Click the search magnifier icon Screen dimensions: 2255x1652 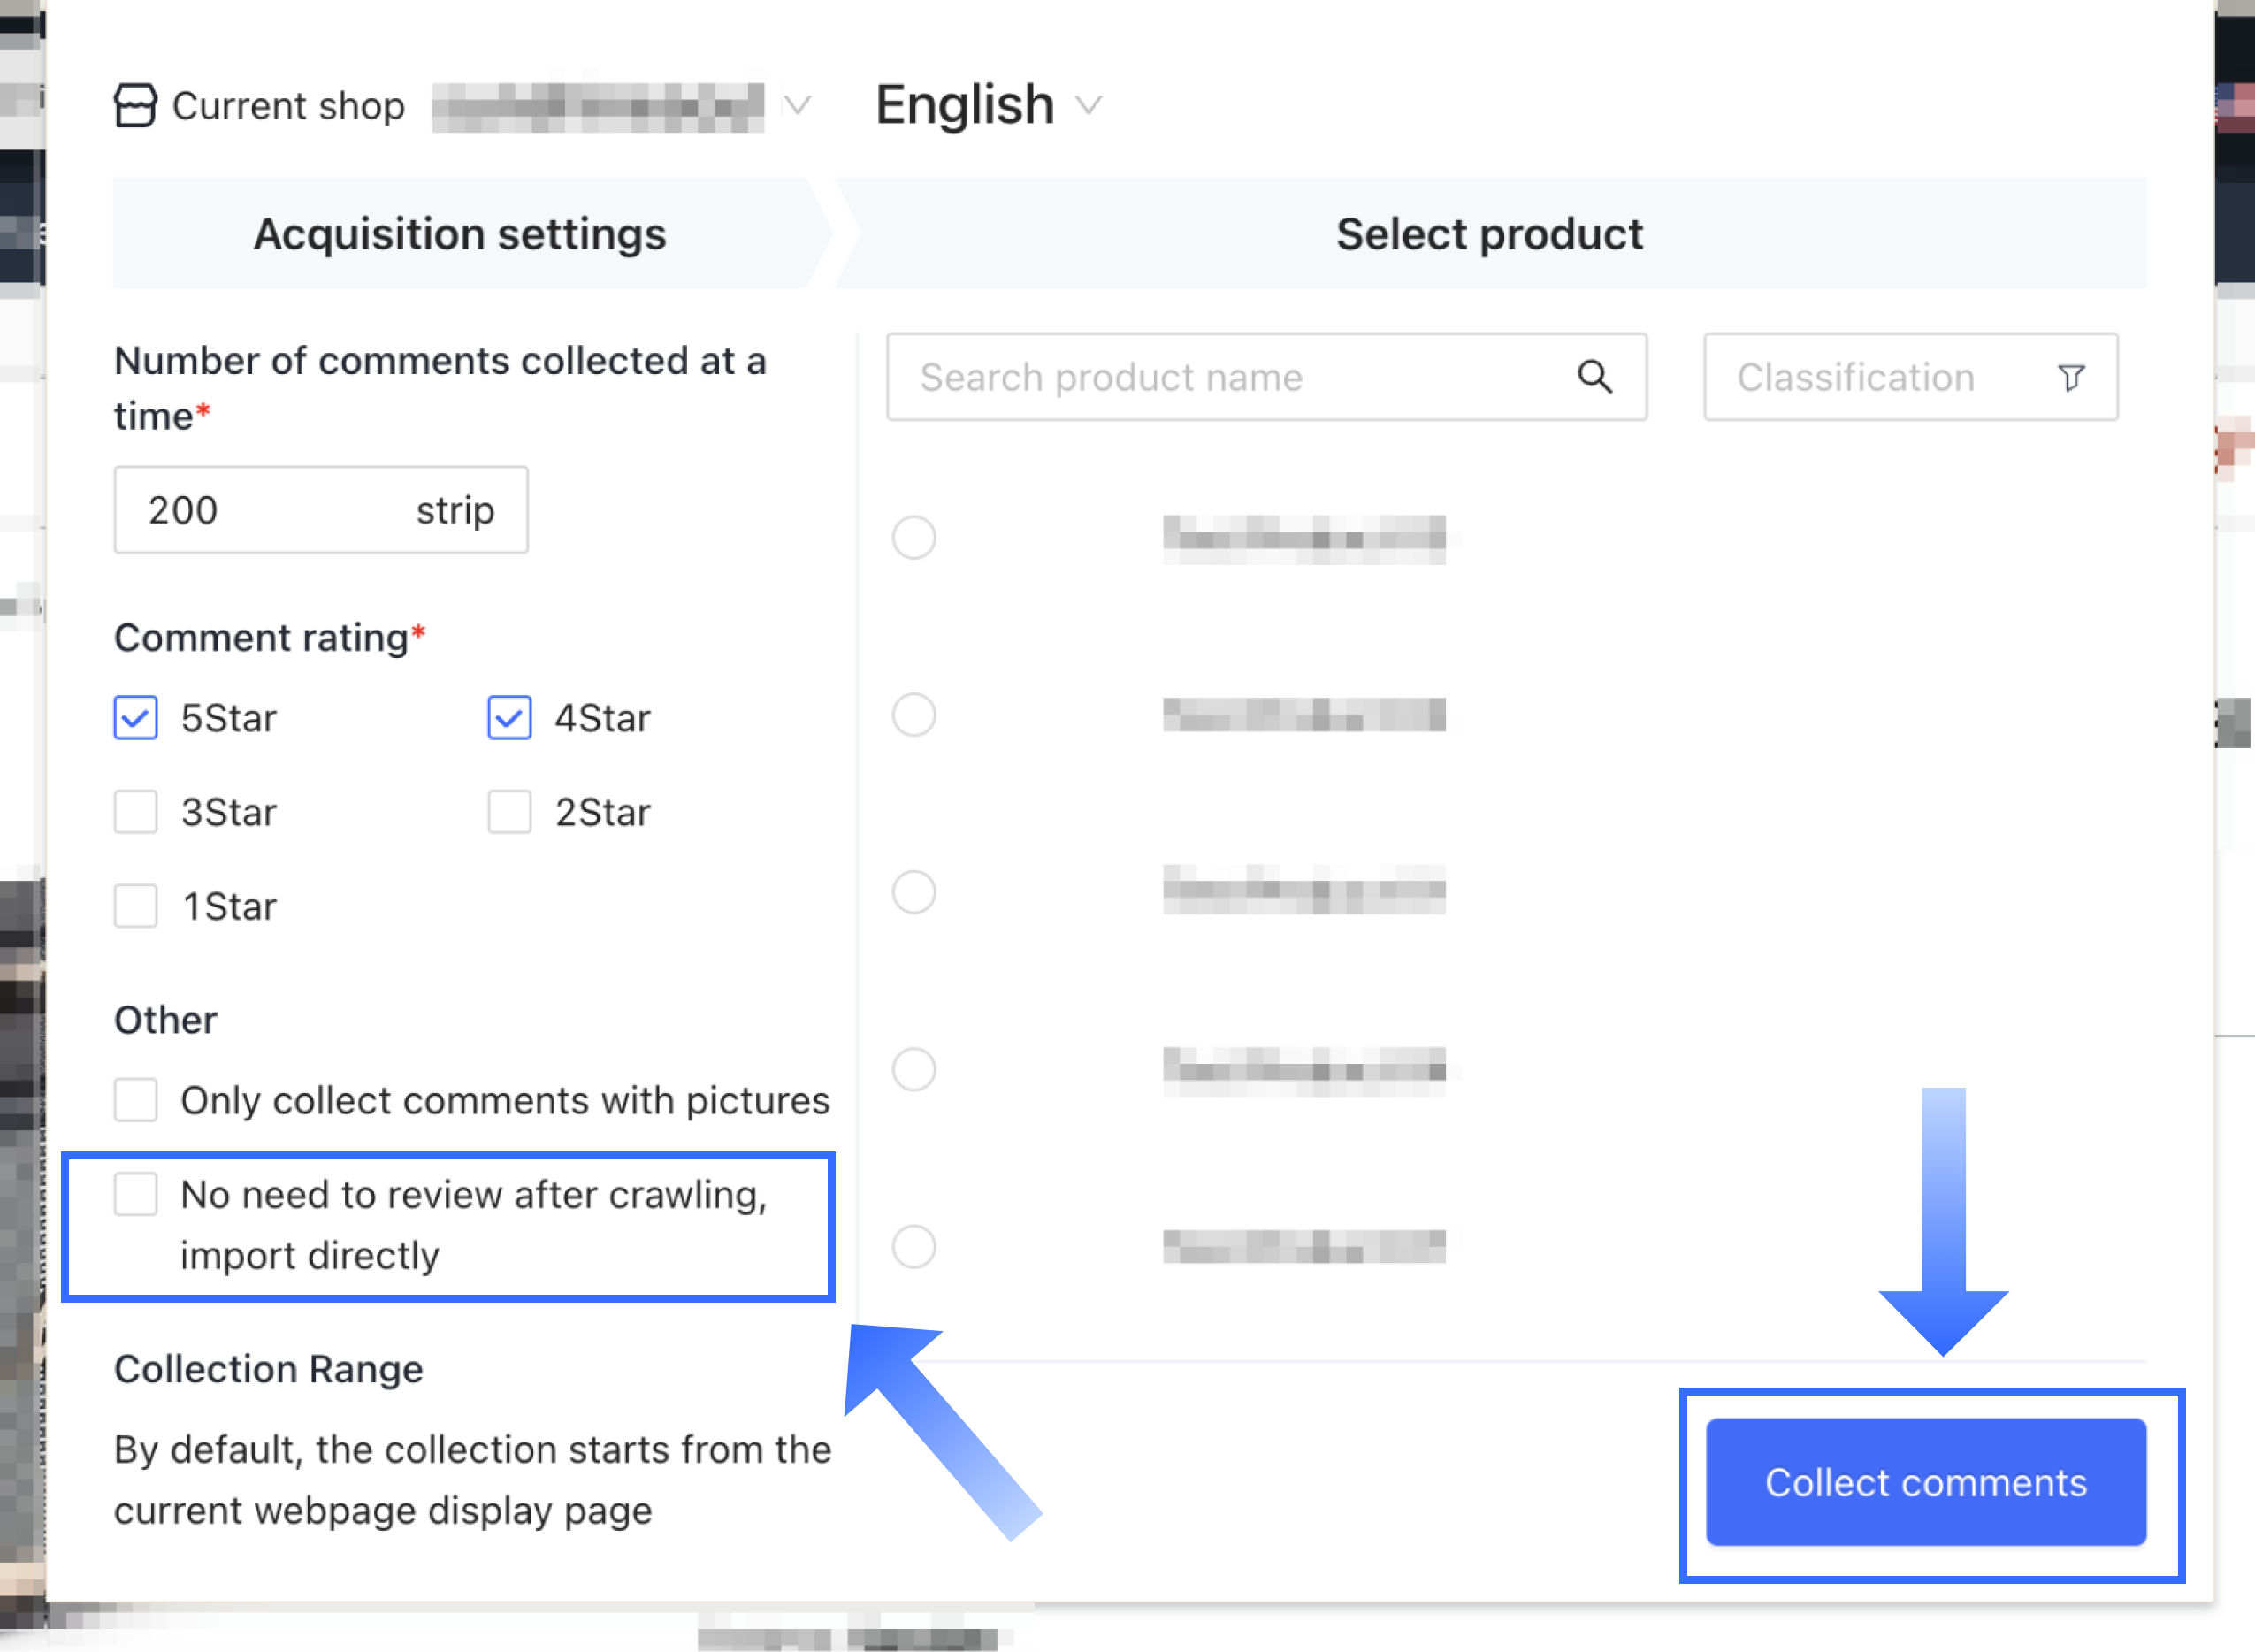tap(1594, 377)
